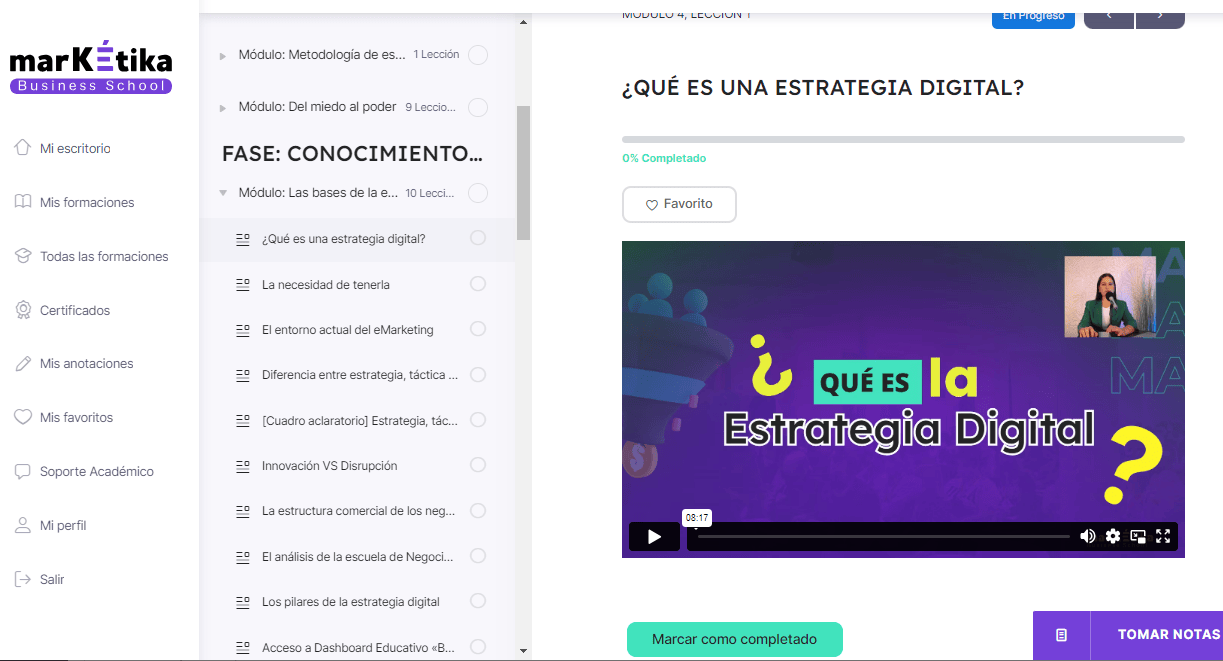Open lesson La necesidad de tenerla

point(326,285)
